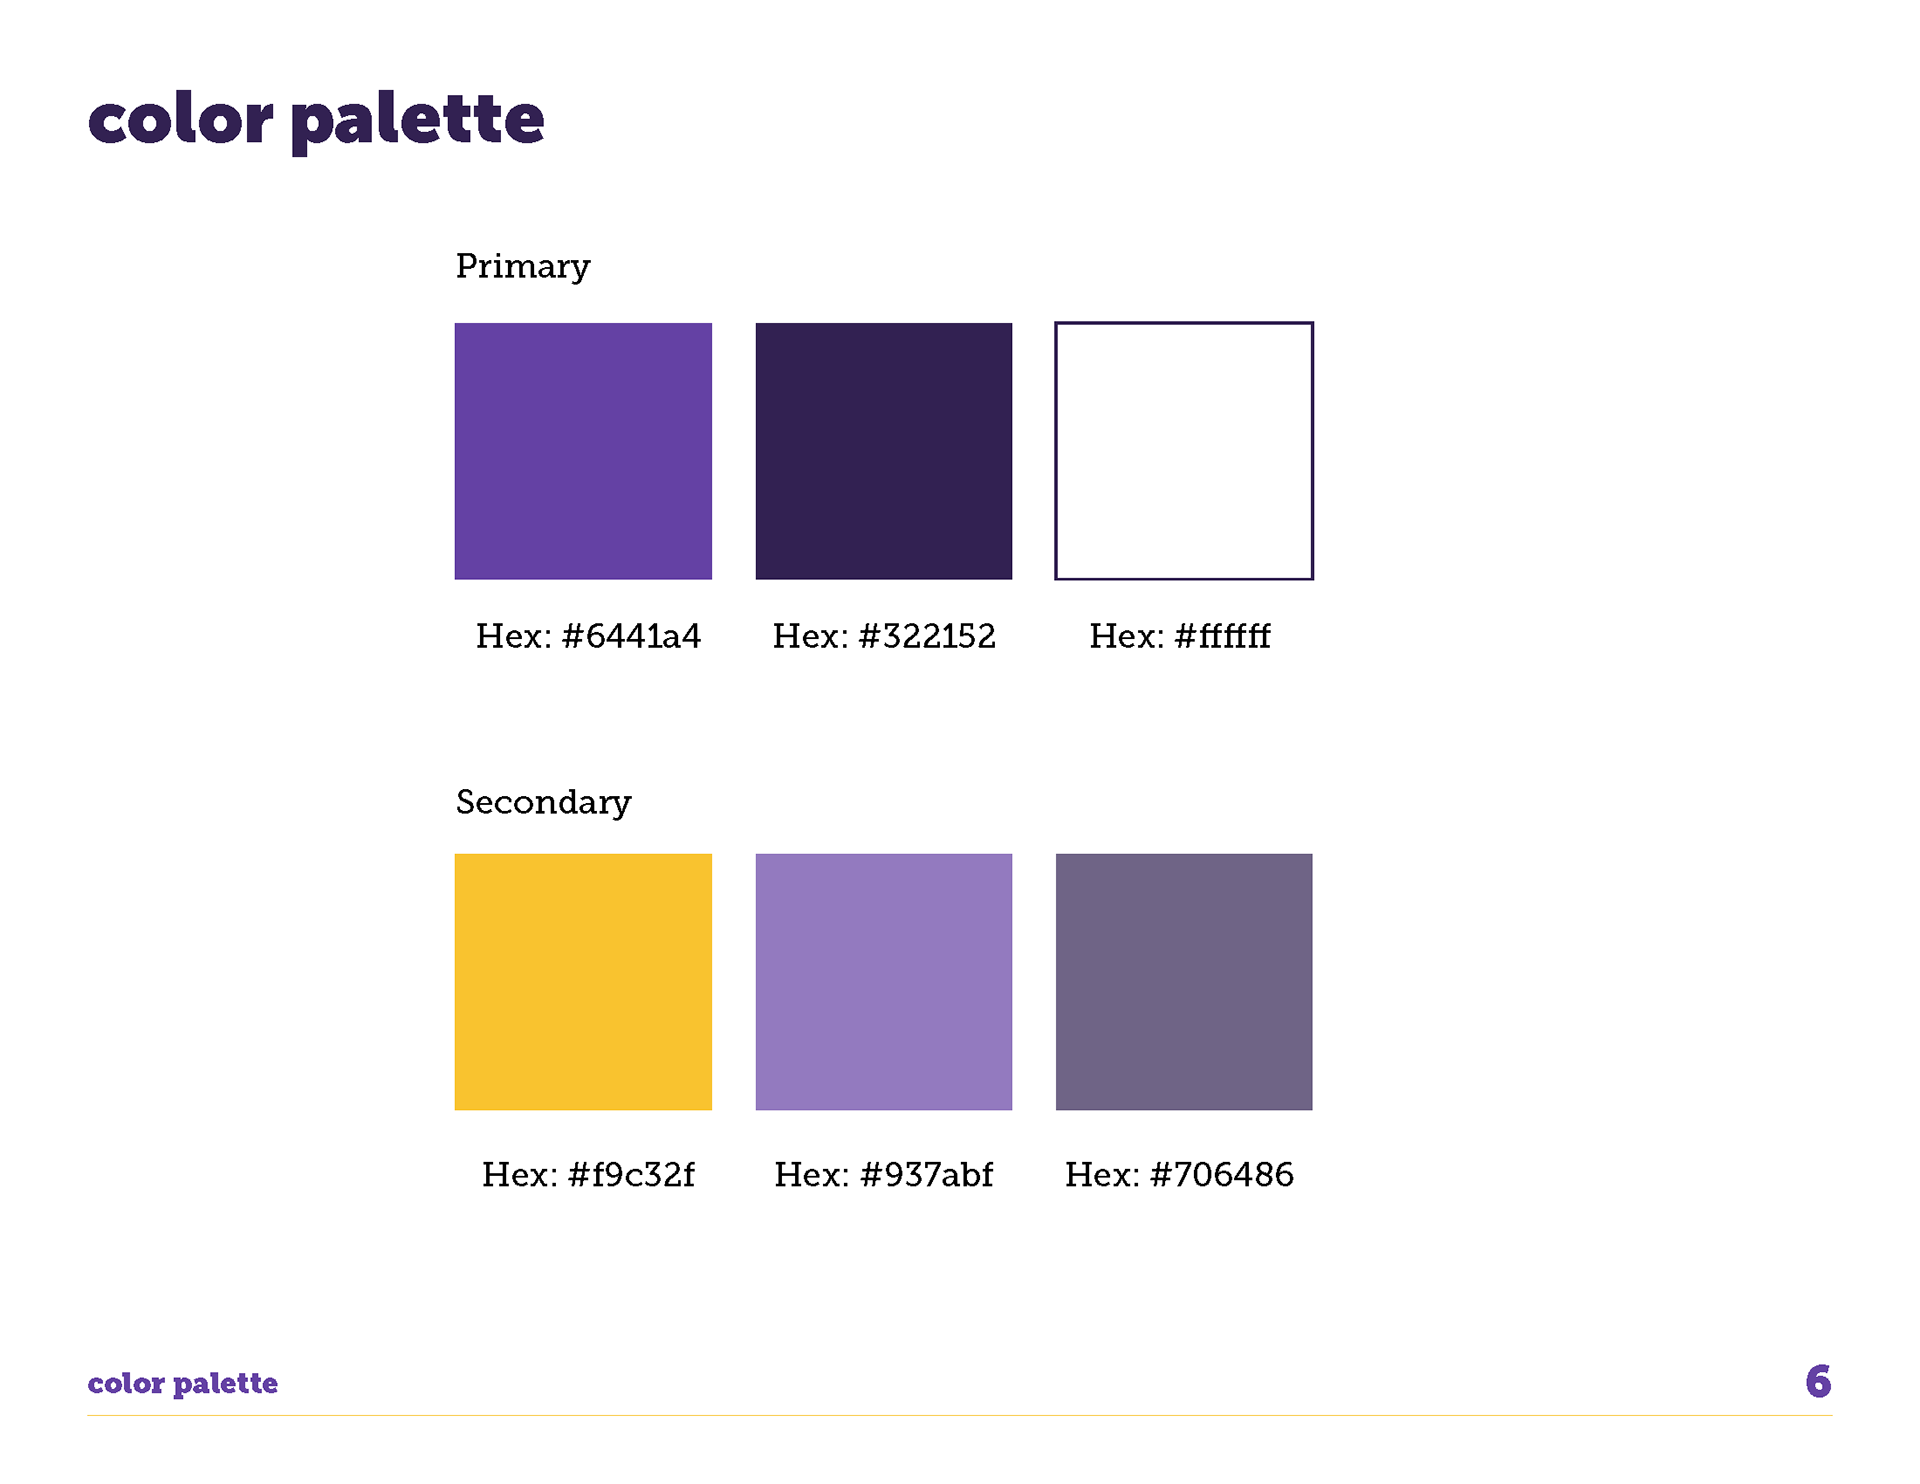
Task: Click the 'Secondary' section heading
Action: point(544,802)
